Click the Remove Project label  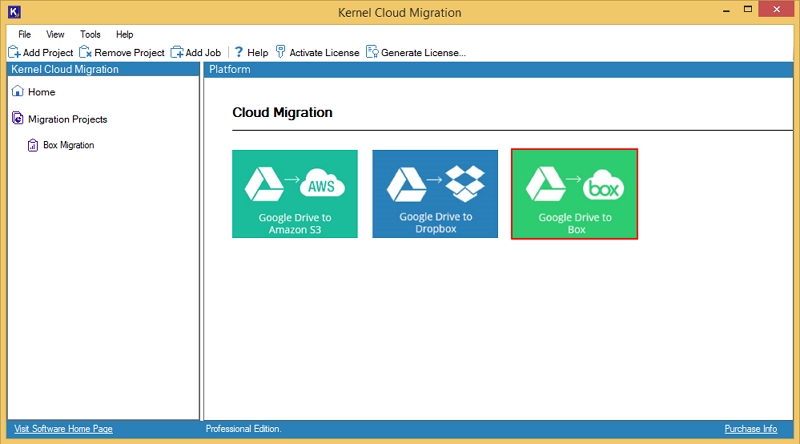tap(129, 53)
